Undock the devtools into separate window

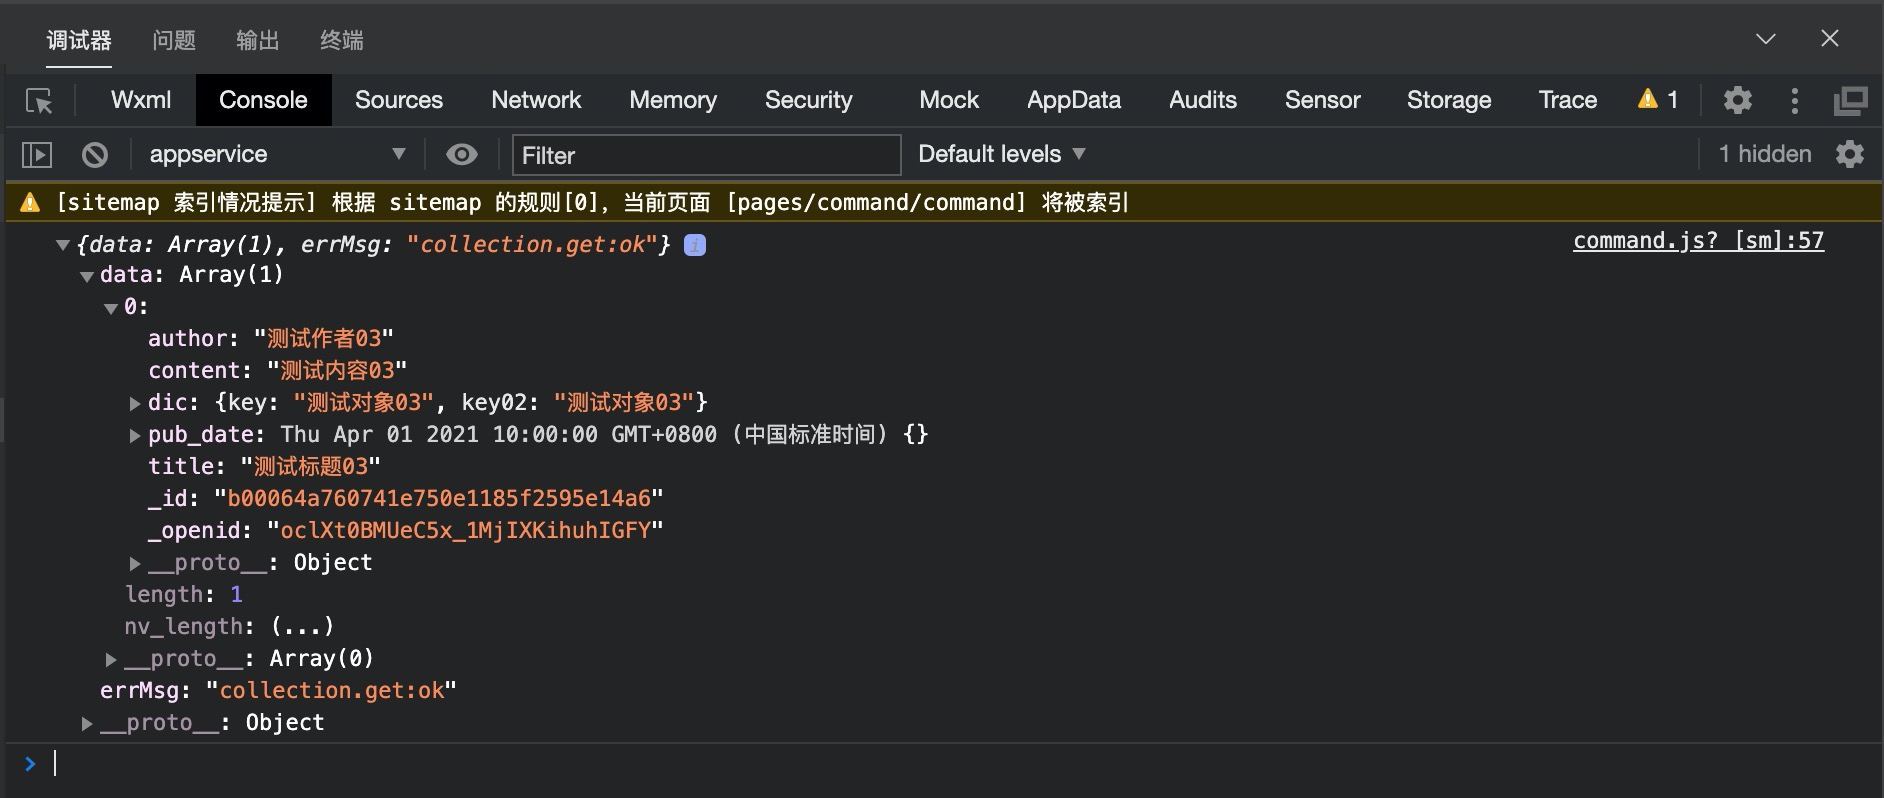click(1850, 100)
